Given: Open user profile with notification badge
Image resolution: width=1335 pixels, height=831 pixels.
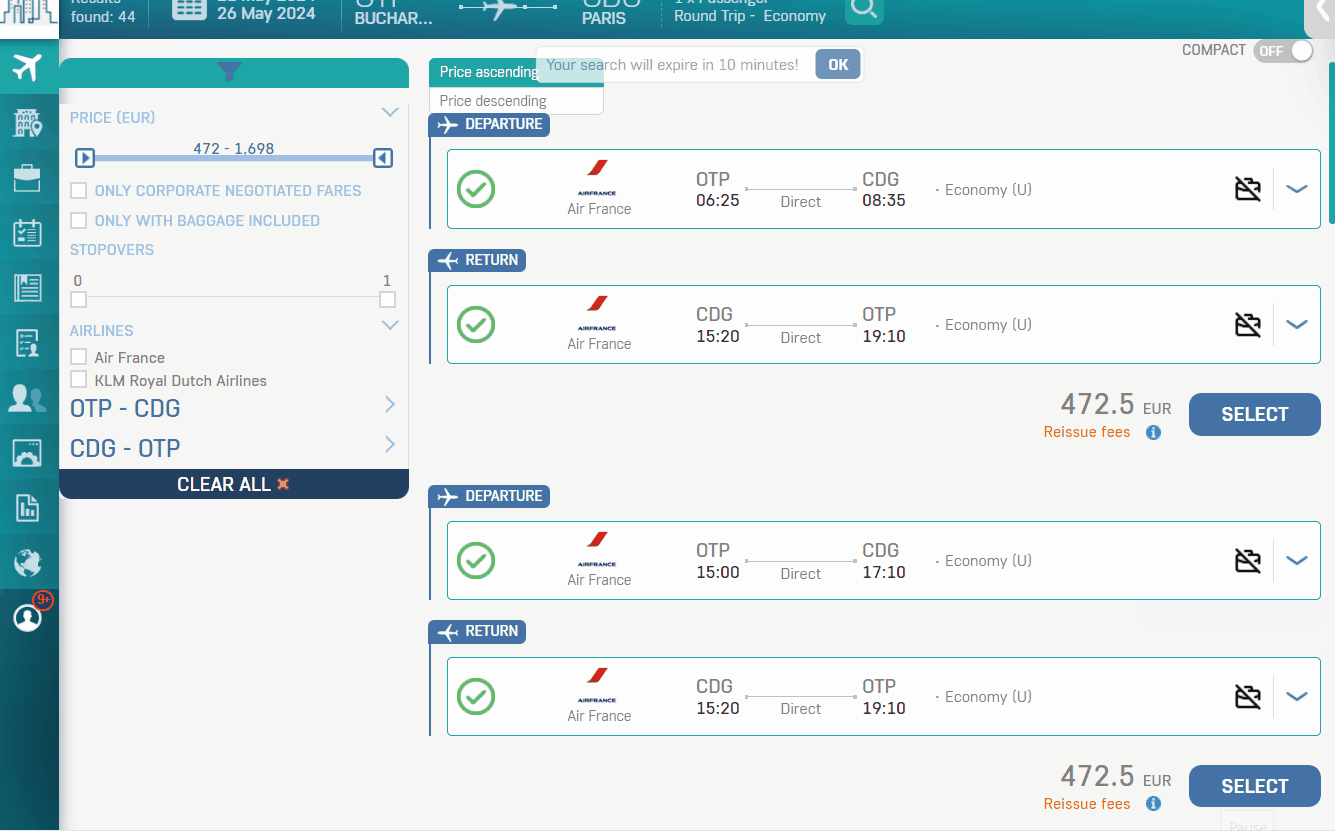Looking at the screenshot, I should (x=27, y=617).
